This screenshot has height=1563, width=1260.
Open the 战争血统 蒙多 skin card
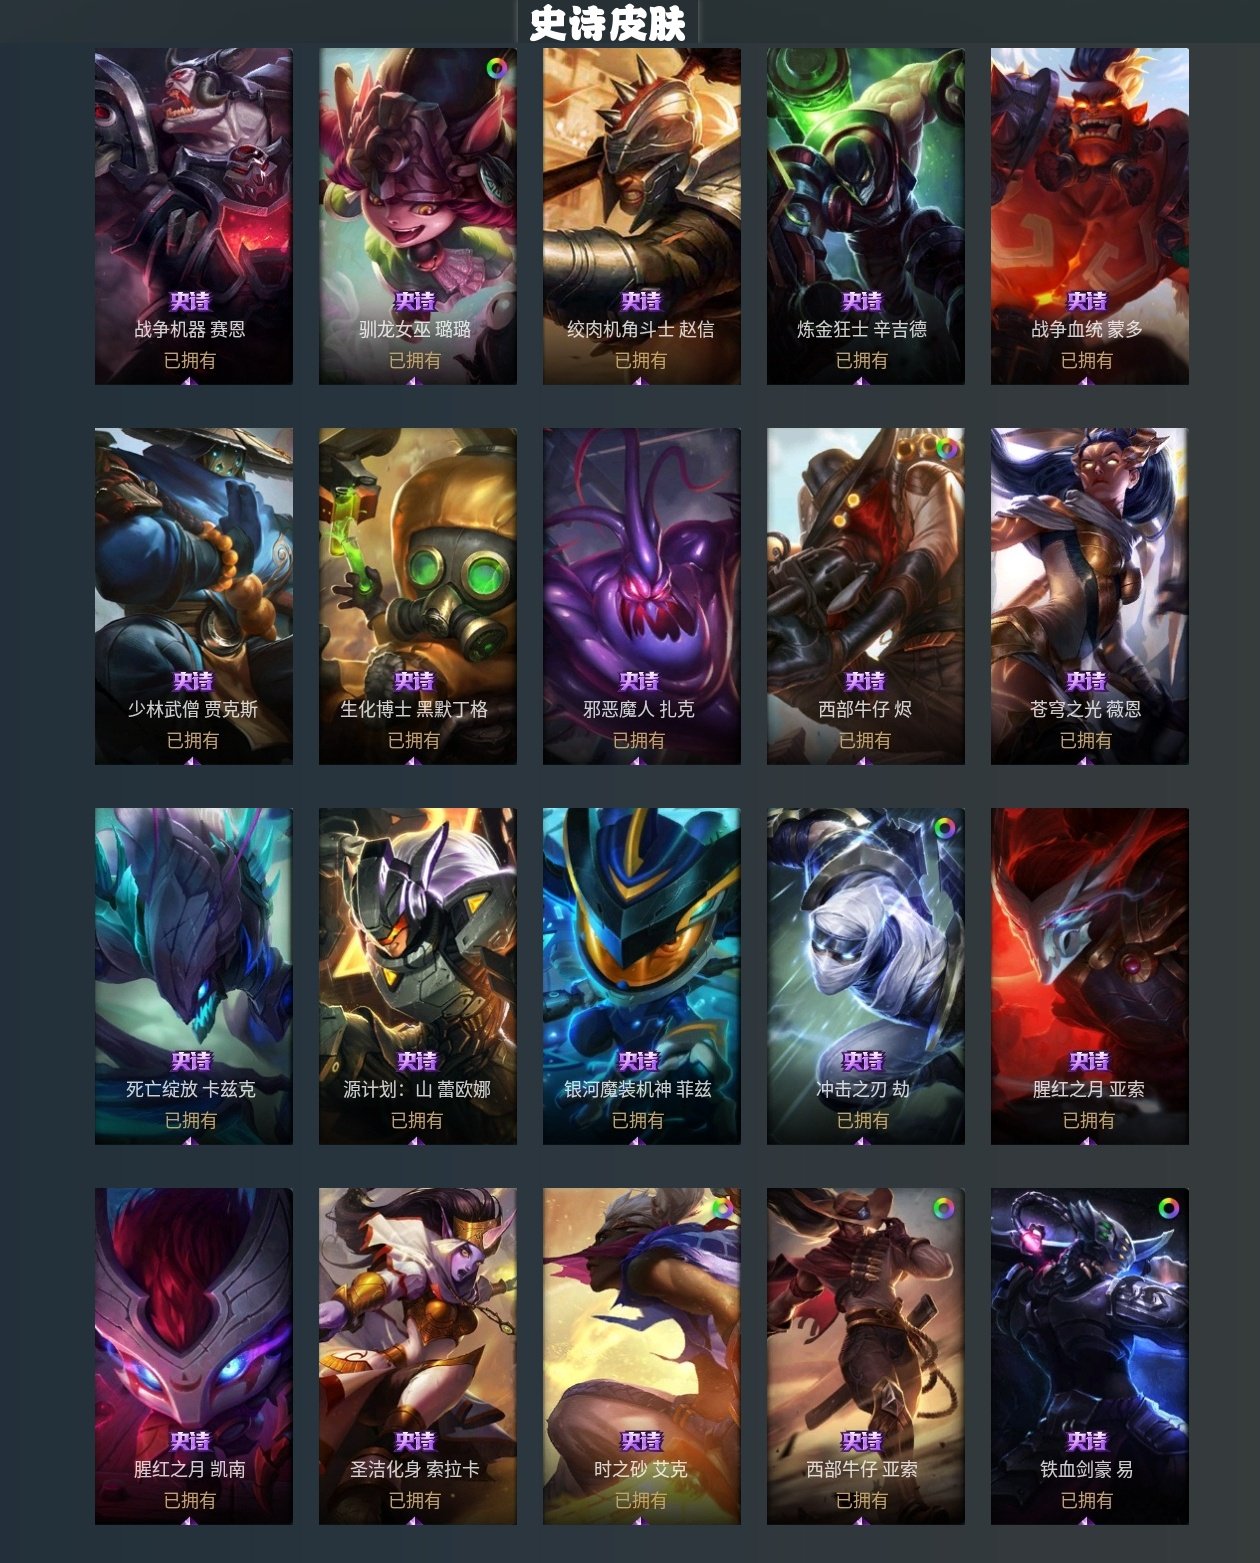tap(1090, 216)
